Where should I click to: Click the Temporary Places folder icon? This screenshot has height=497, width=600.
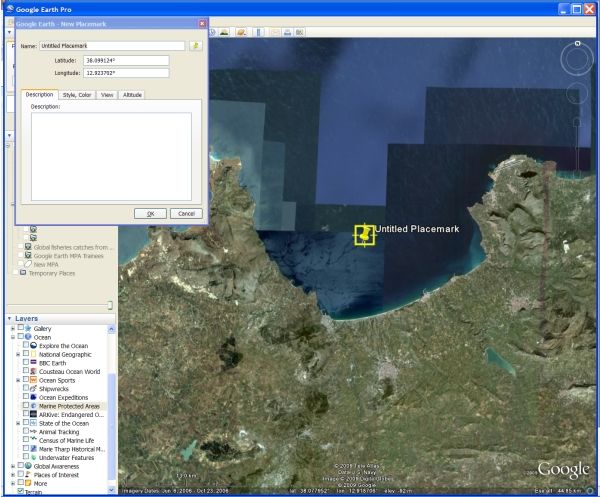[x=23, y=273]
